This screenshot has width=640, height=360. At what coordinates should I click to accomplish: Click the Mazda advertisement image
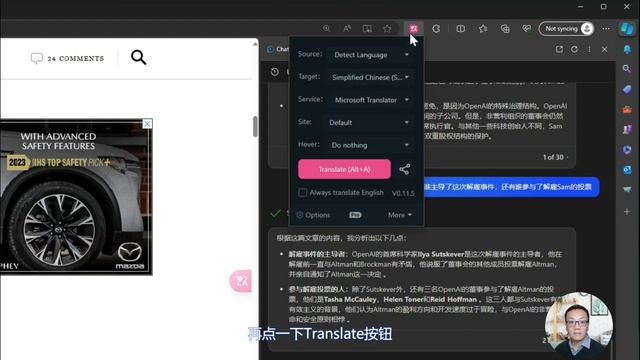click(76, 197)
